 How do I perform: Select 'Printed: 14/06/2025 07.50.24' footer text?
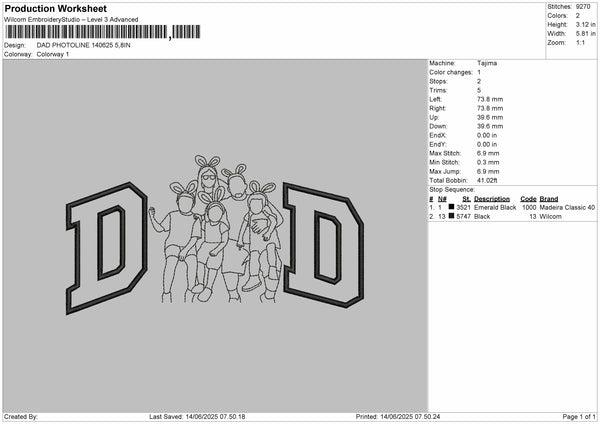(398, 417)
